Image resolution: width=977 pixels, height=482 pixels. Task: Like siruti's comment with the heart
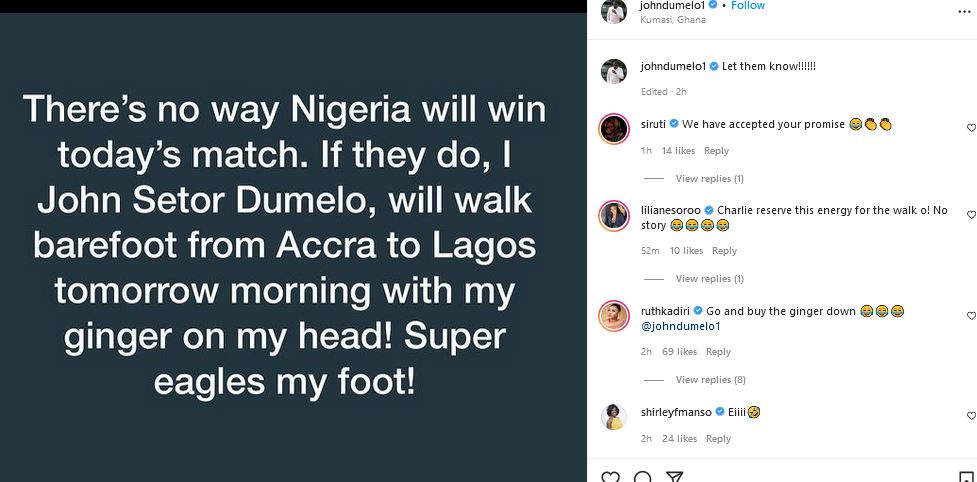pos(971,128)
